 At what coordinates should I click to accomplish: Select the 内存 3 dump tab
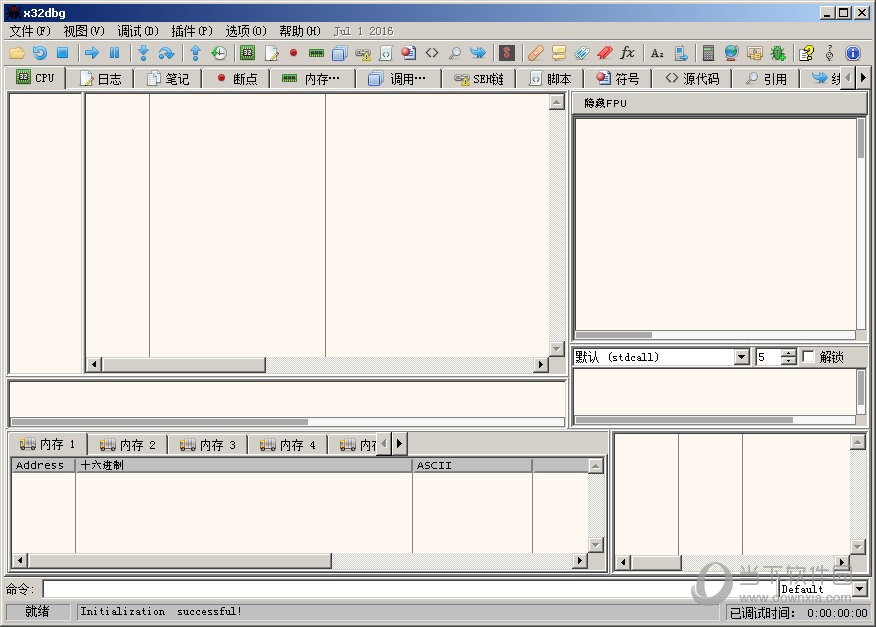tap(207, 445)
